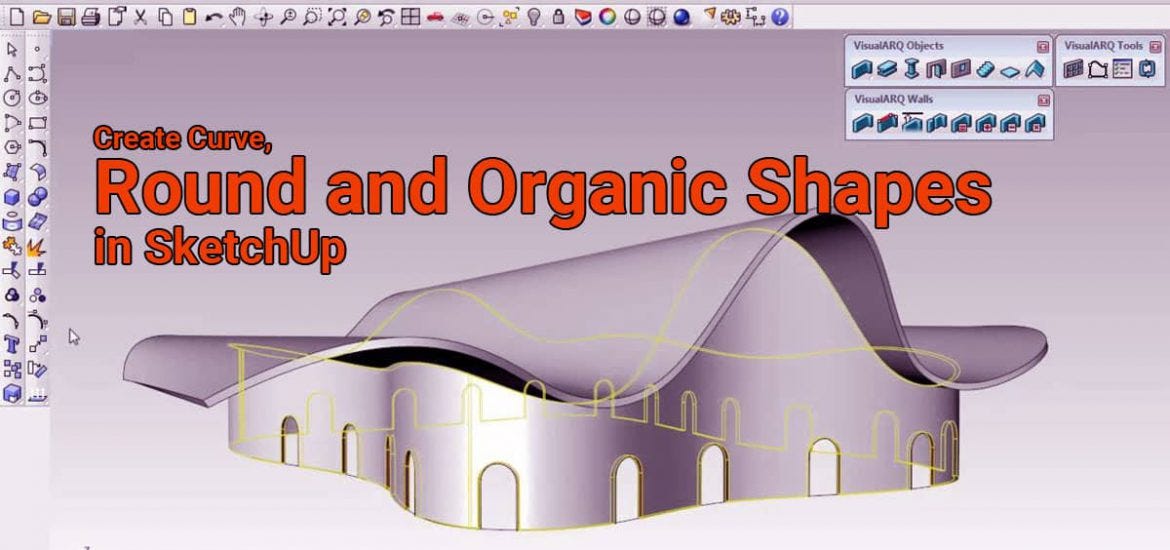
Task: Create a new document from toolbar
Action: tap(18, 17)
